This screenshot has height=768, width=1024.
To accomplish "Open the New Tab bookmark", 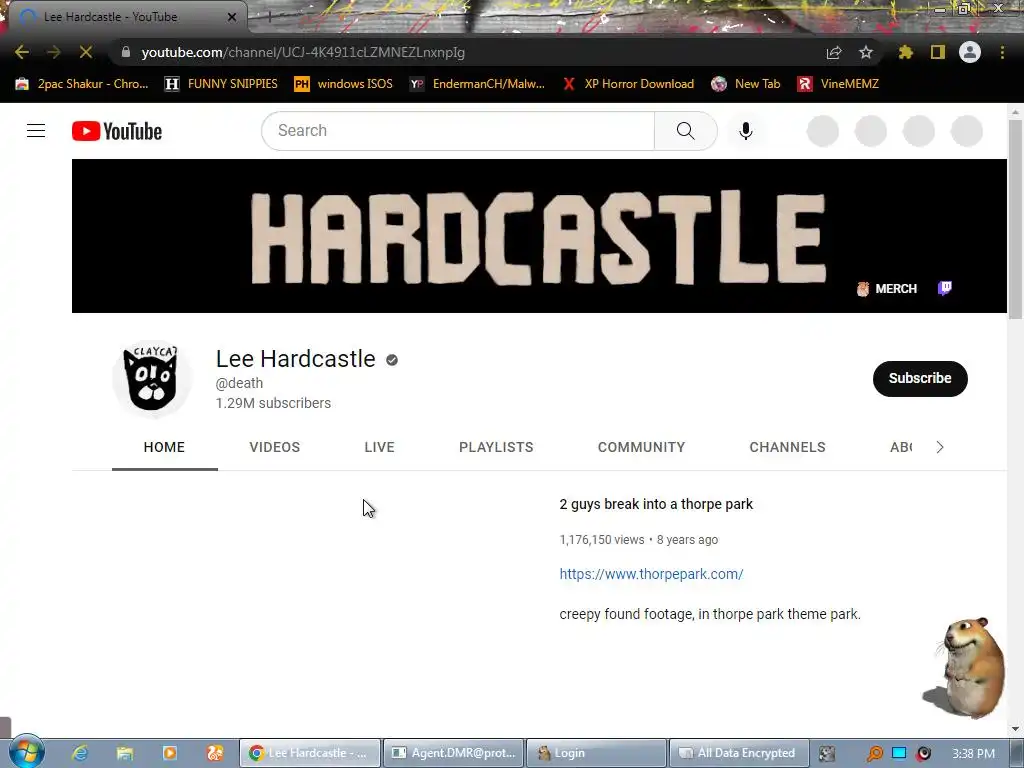I will point(746,84).
